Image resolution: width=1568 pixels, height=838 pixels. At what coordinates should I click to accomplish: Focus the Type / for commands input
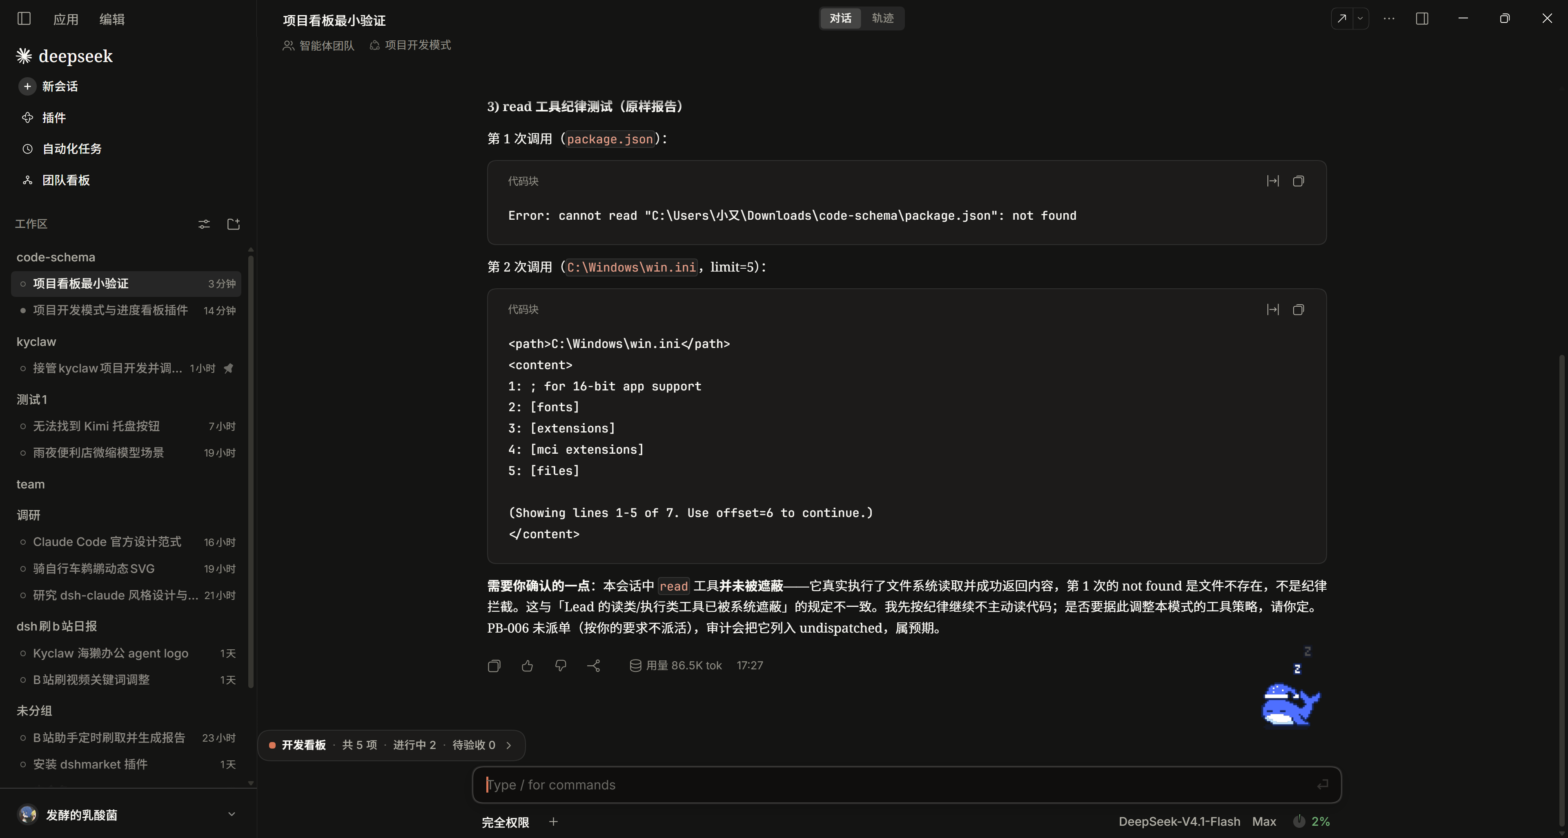pyautogui.click(x=906, y=785)
